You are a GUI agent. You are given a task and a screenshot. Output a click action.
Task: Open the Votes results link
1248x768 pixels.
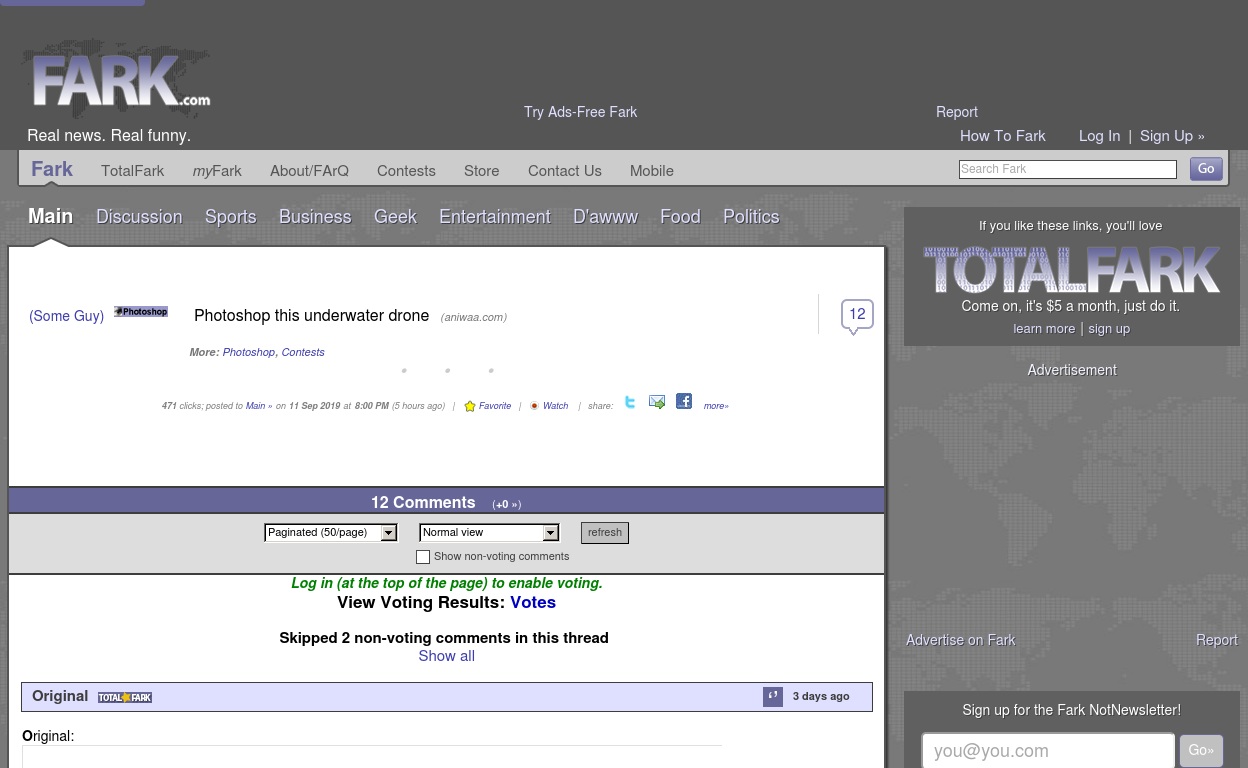tap(533, 602)
